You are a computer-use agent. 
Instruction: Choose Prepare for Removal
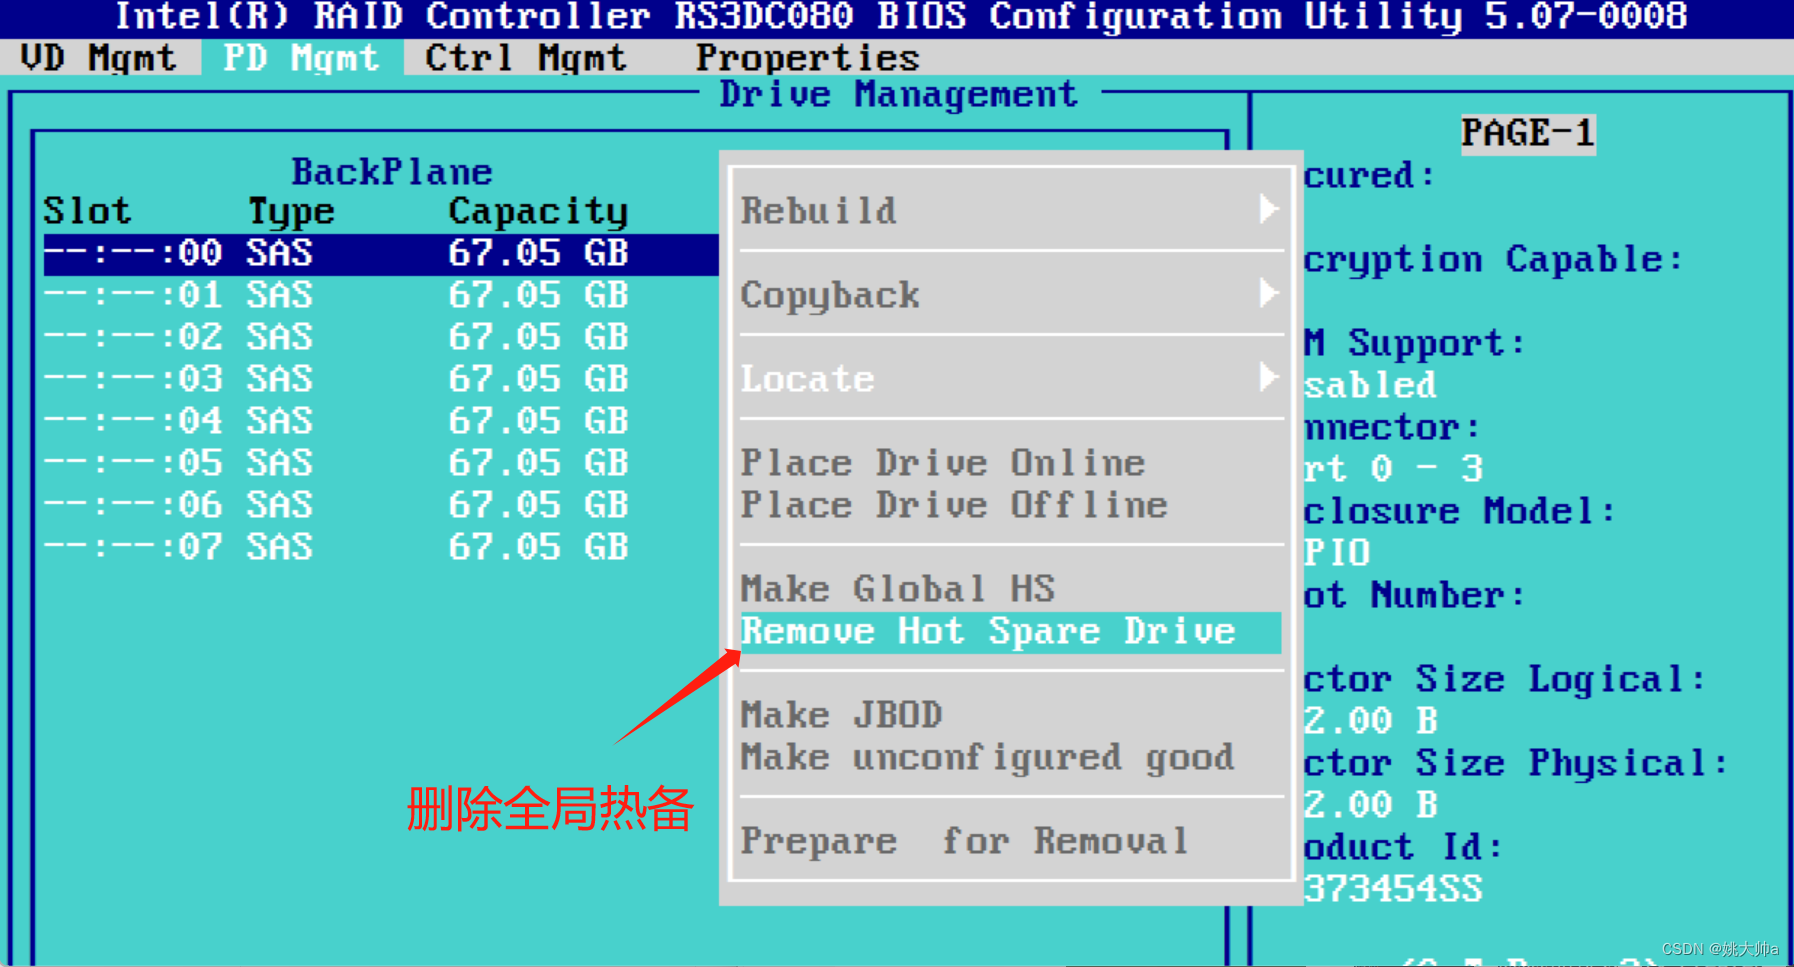point(963,841)
